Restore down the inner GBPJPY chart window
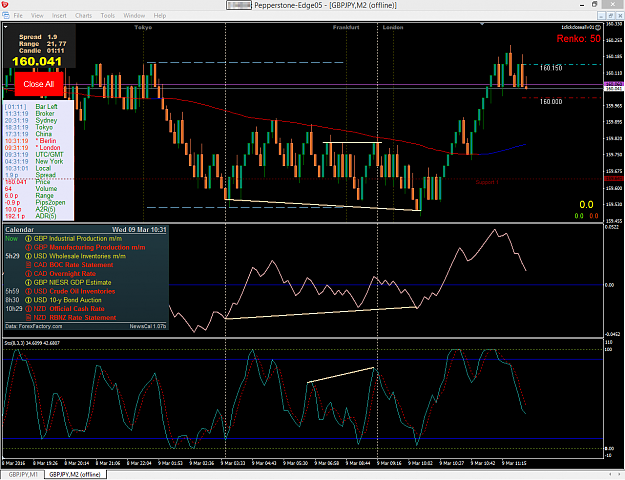Screen dimensions: 625x480 pos(611,16)
